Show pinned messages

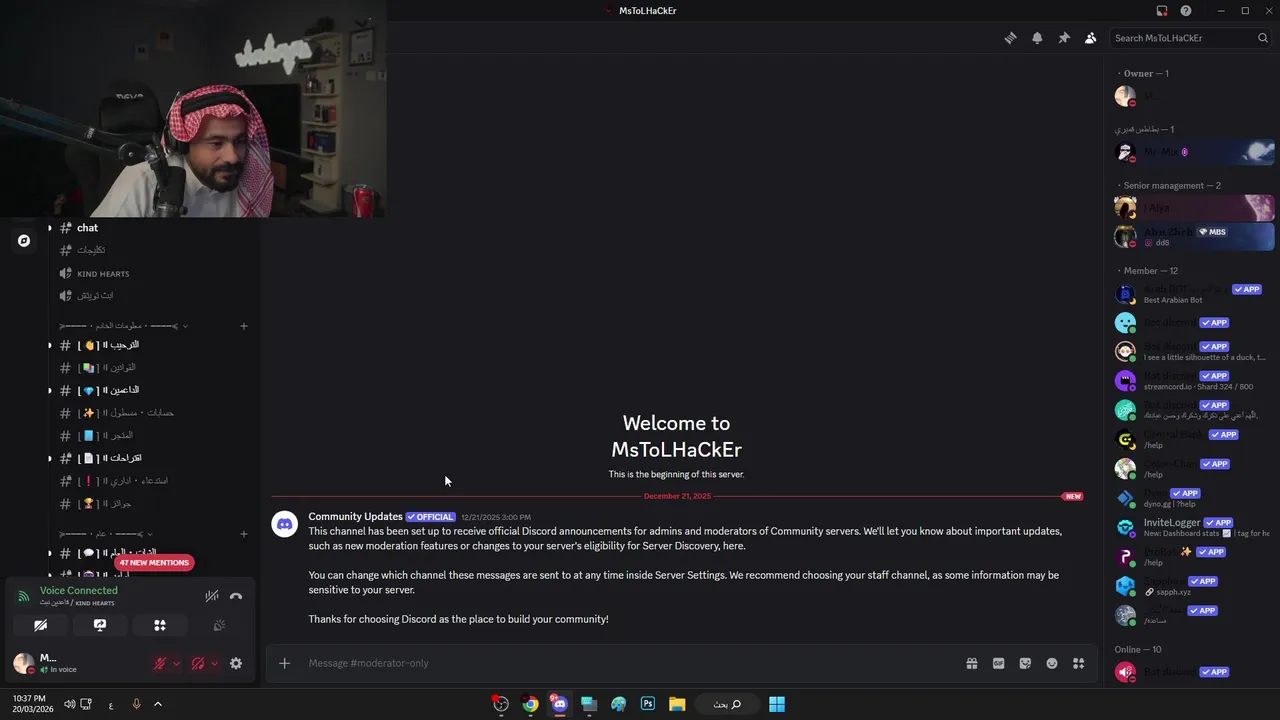click(1064, 38)
